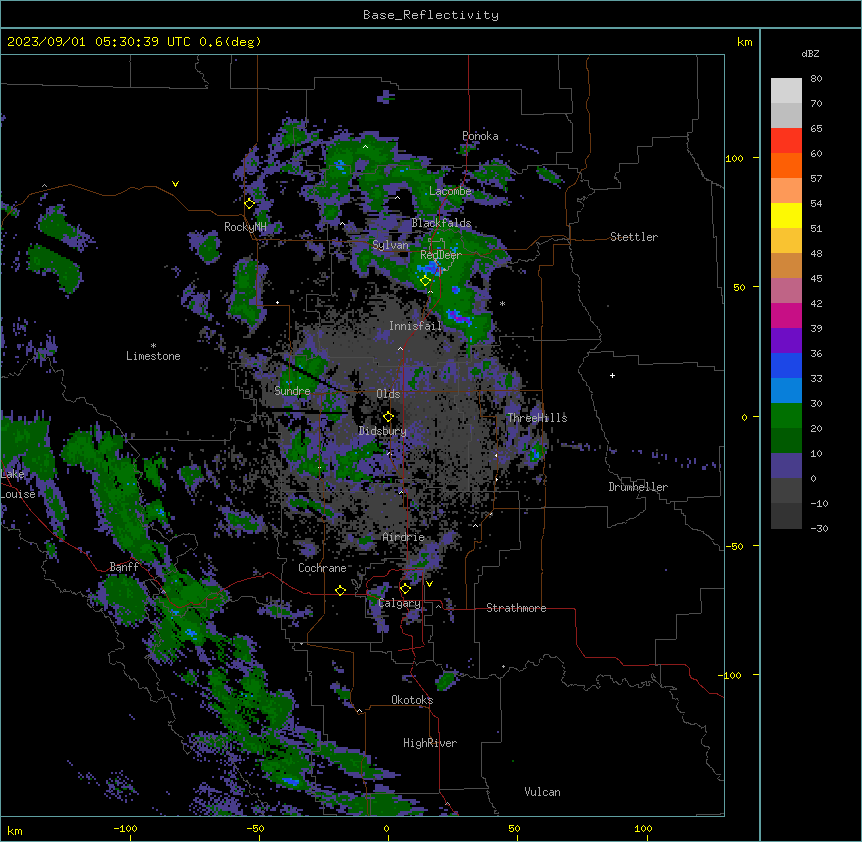
Task: Click the RockyMH label
Action: (x=245, y=227)
